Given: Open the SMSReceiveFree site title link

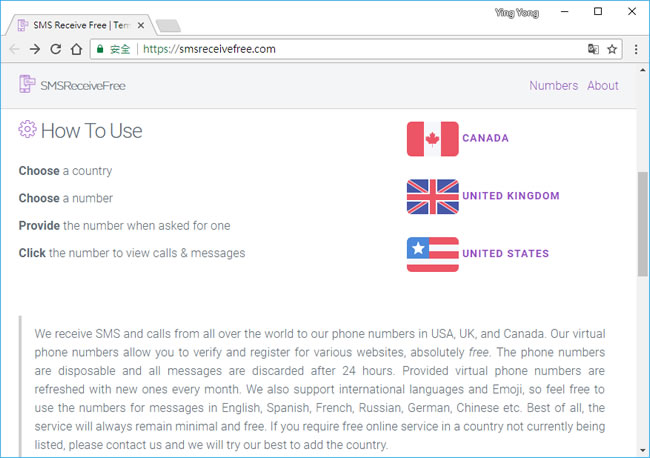Looking at the screenshot, I should pos(83,86).
